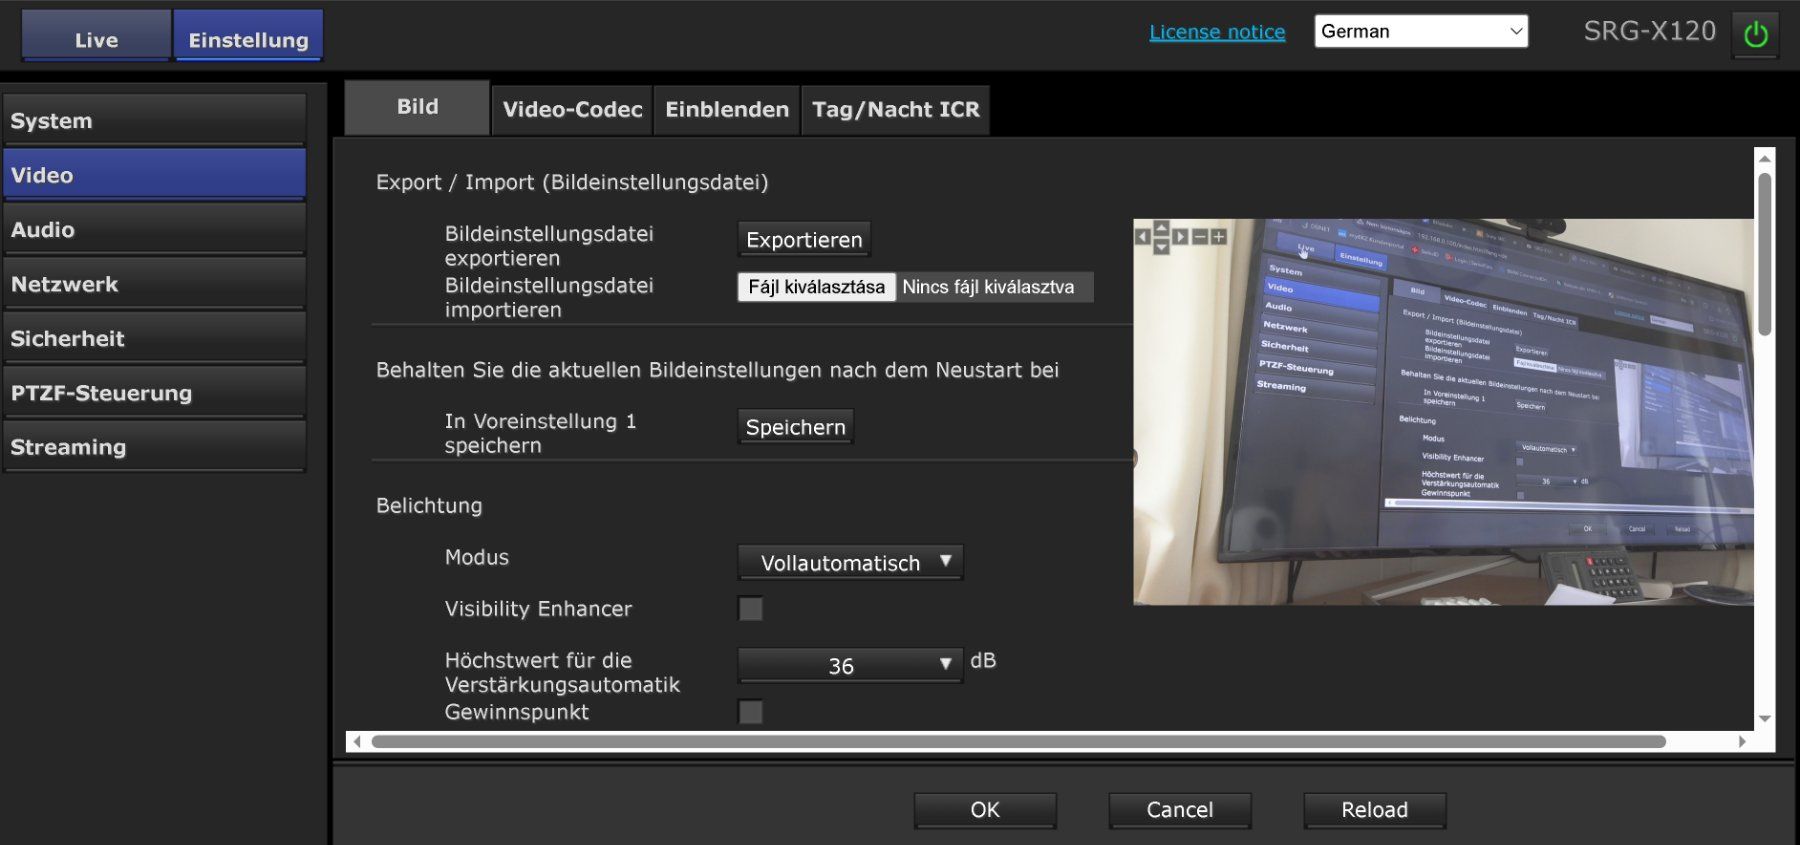Pan camera left with the arrow icon
This screenshot has height=845, width=1800.
click(1142, 237)
